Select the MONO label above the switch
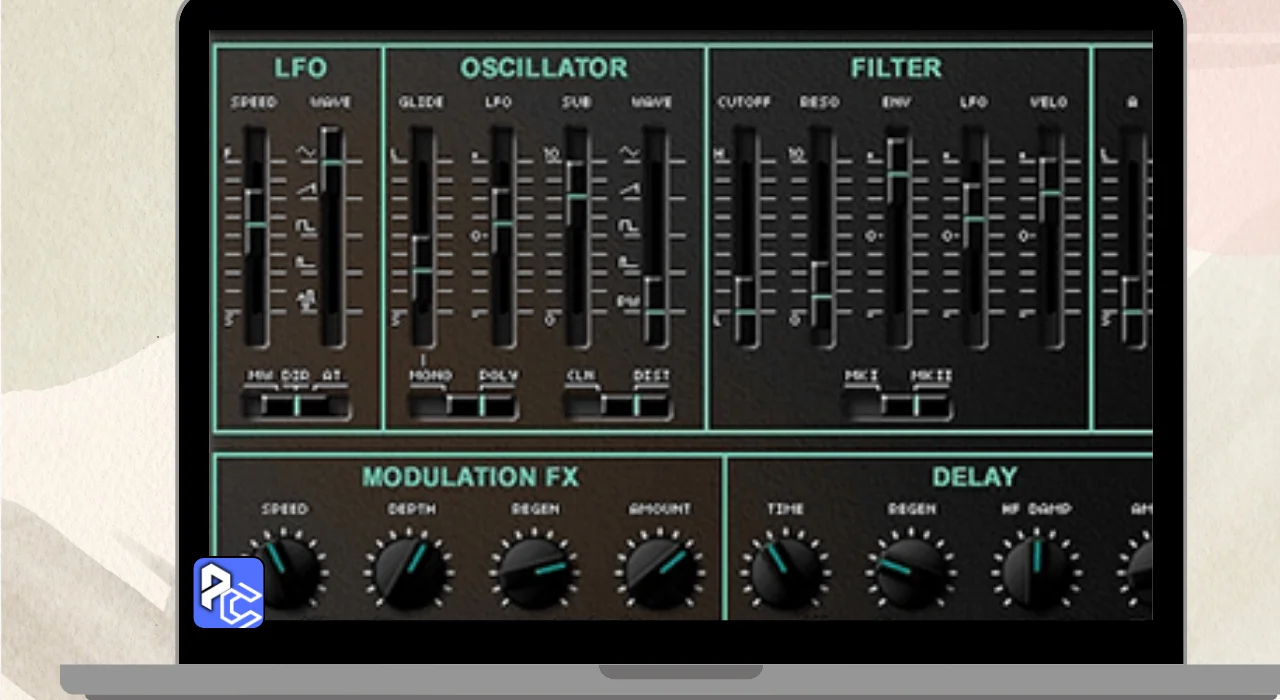 point(431,376)
